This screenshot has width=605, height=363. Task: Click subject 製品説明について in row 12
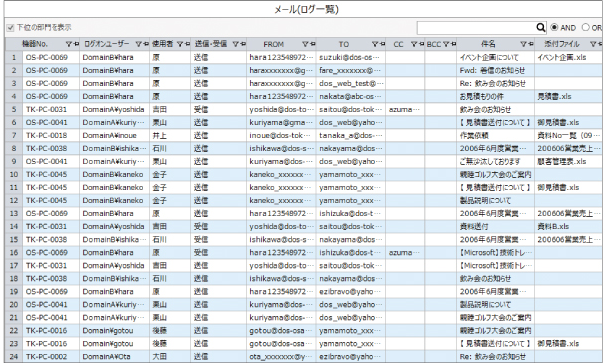coord(485,201)
